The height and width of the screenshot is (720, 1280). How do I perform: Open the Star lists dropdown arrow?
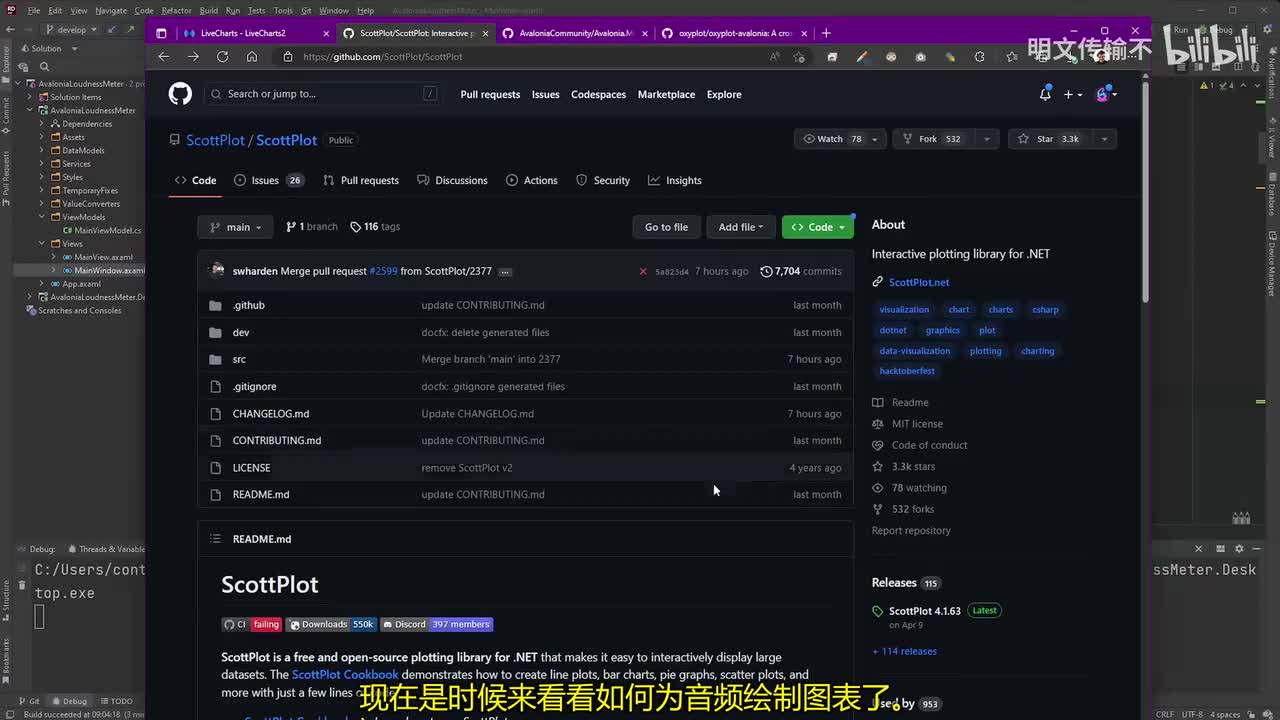click(1104, 139)
